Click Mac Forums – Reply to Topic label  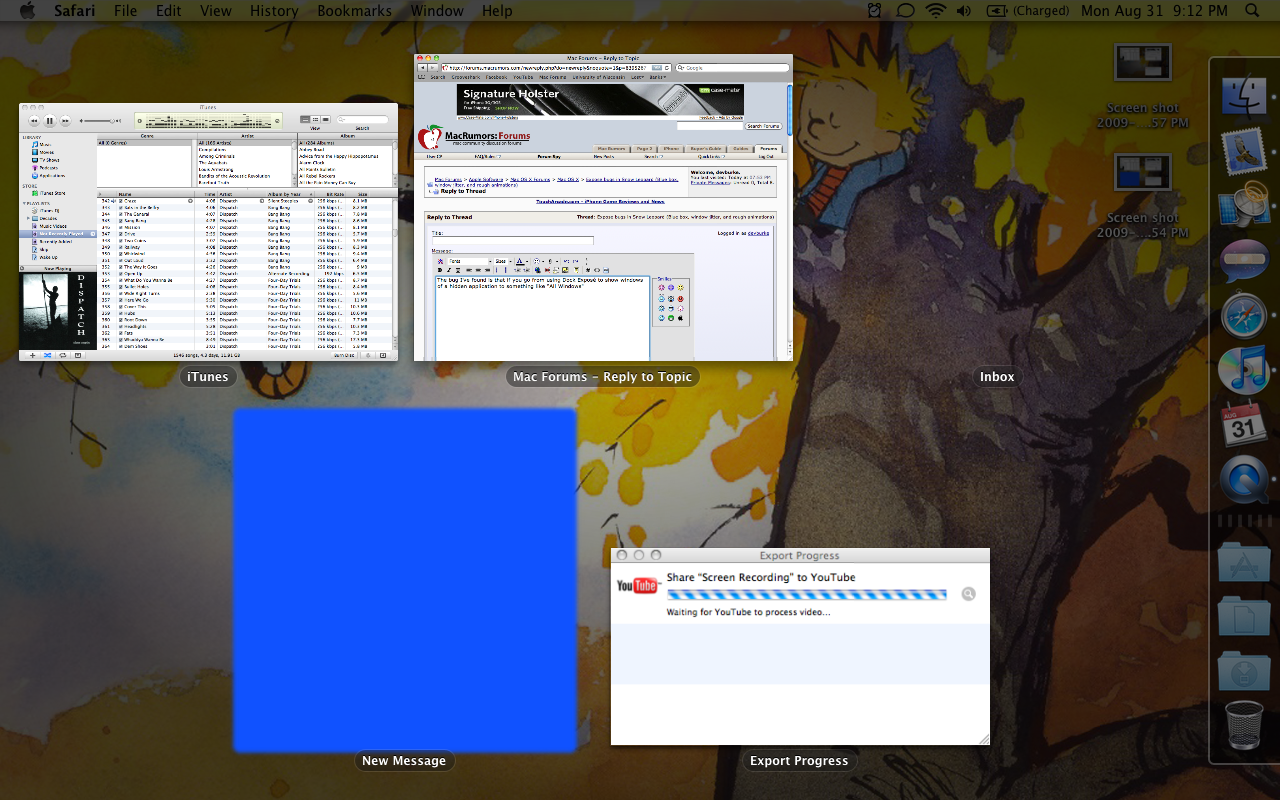(x=603, y=377)
